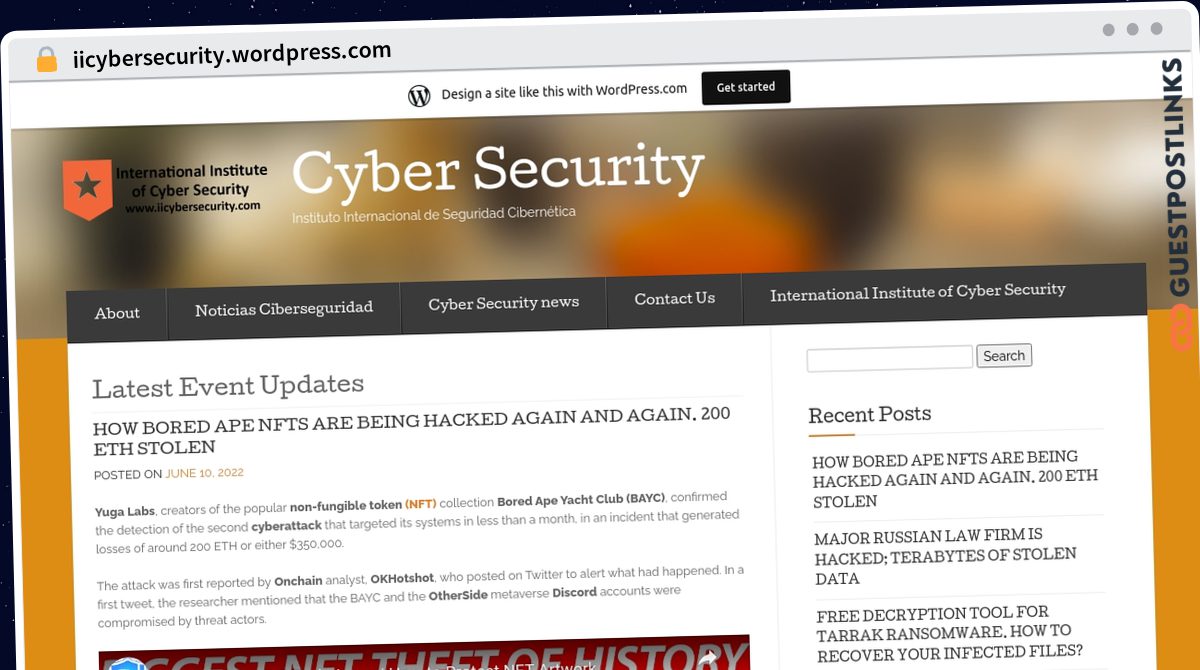
Task: Go to the Contact Us page
Action: 675,298
